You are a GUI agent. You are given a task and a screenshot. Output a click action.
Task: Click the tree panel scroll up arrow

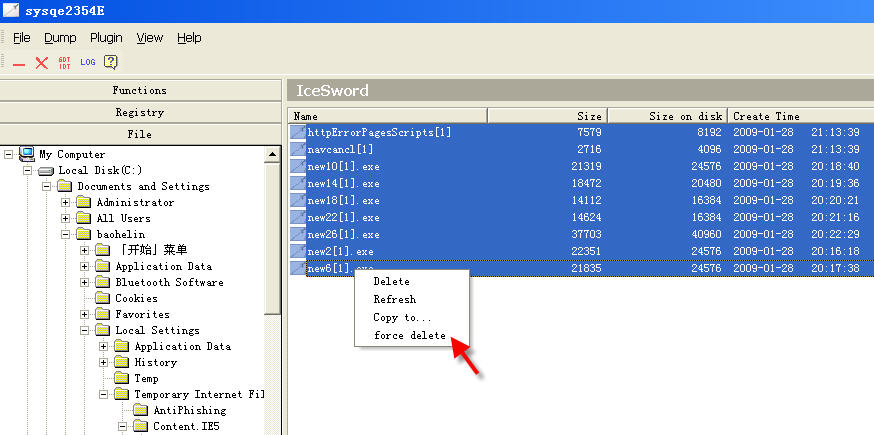point(273,154)
